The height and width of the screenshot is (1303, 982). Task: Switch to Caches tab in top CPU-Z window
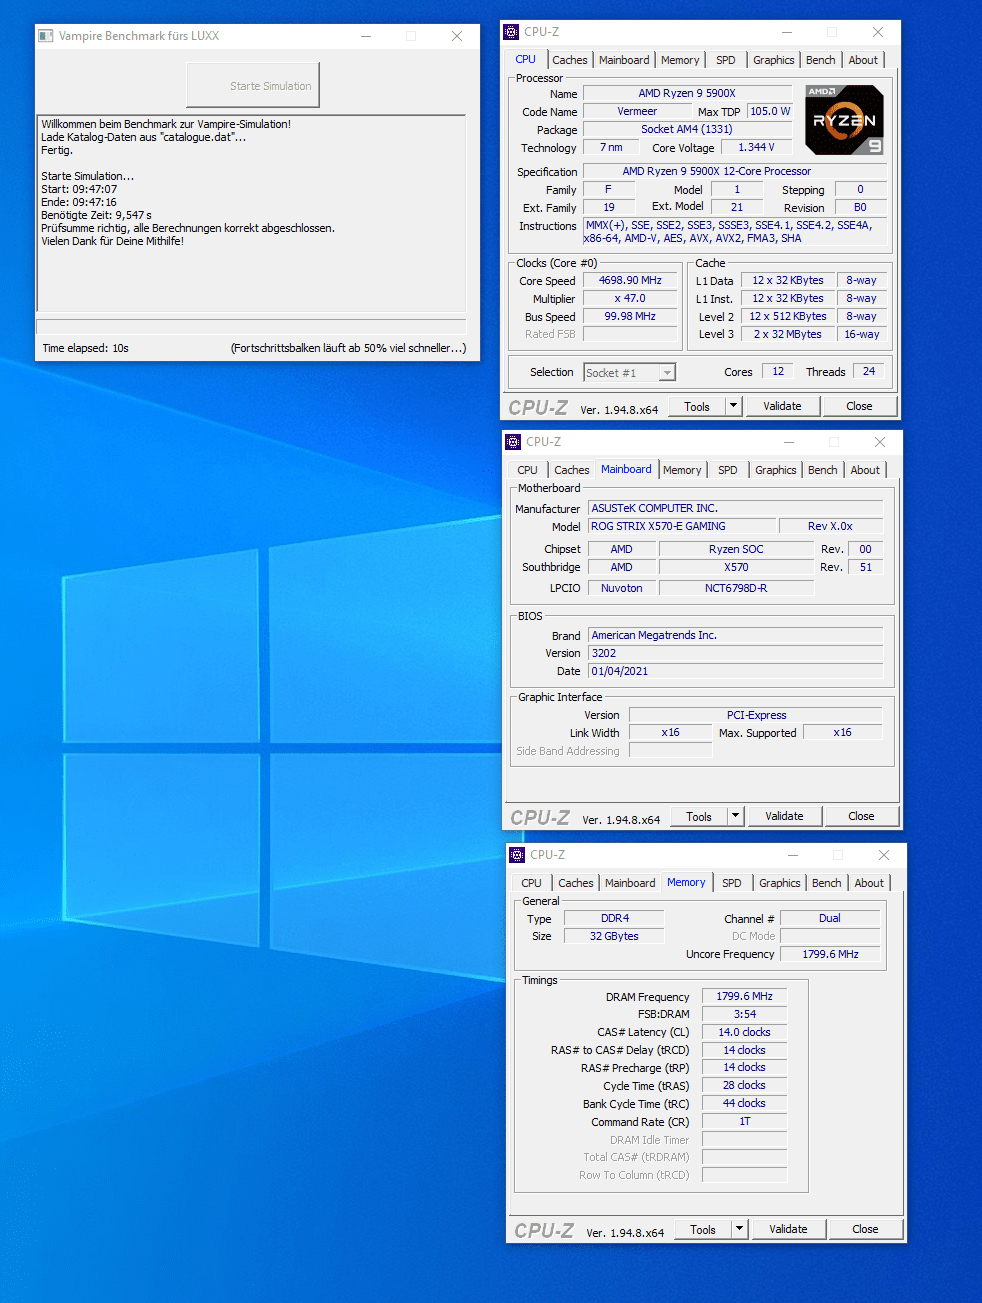coord(570,60)
